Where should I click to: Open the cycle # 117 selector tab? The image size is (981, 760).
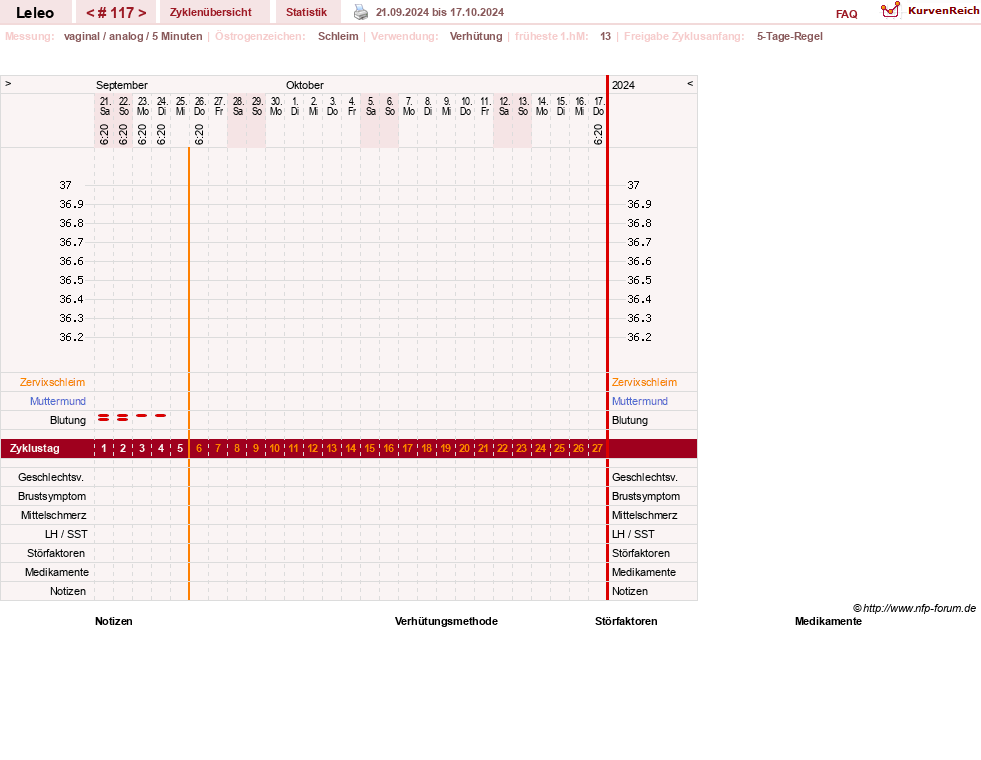click(x=116, y=13)
